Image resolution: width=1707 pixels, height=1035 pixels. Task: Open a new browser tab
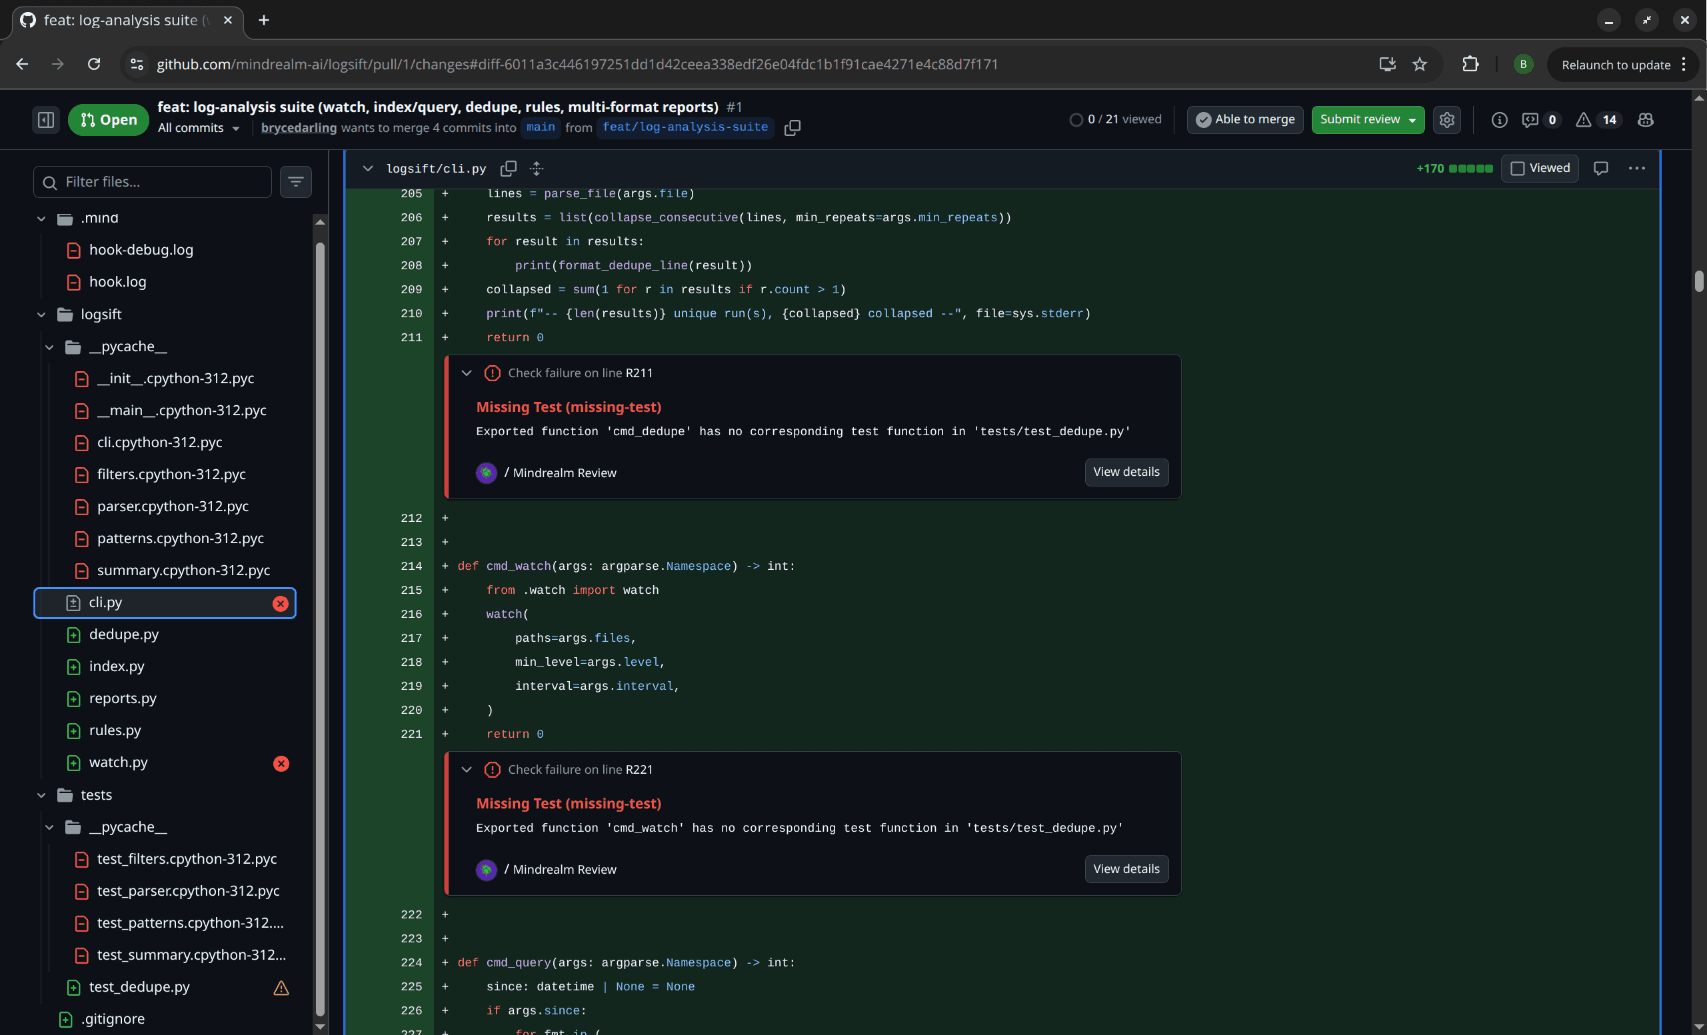[264, 20]
